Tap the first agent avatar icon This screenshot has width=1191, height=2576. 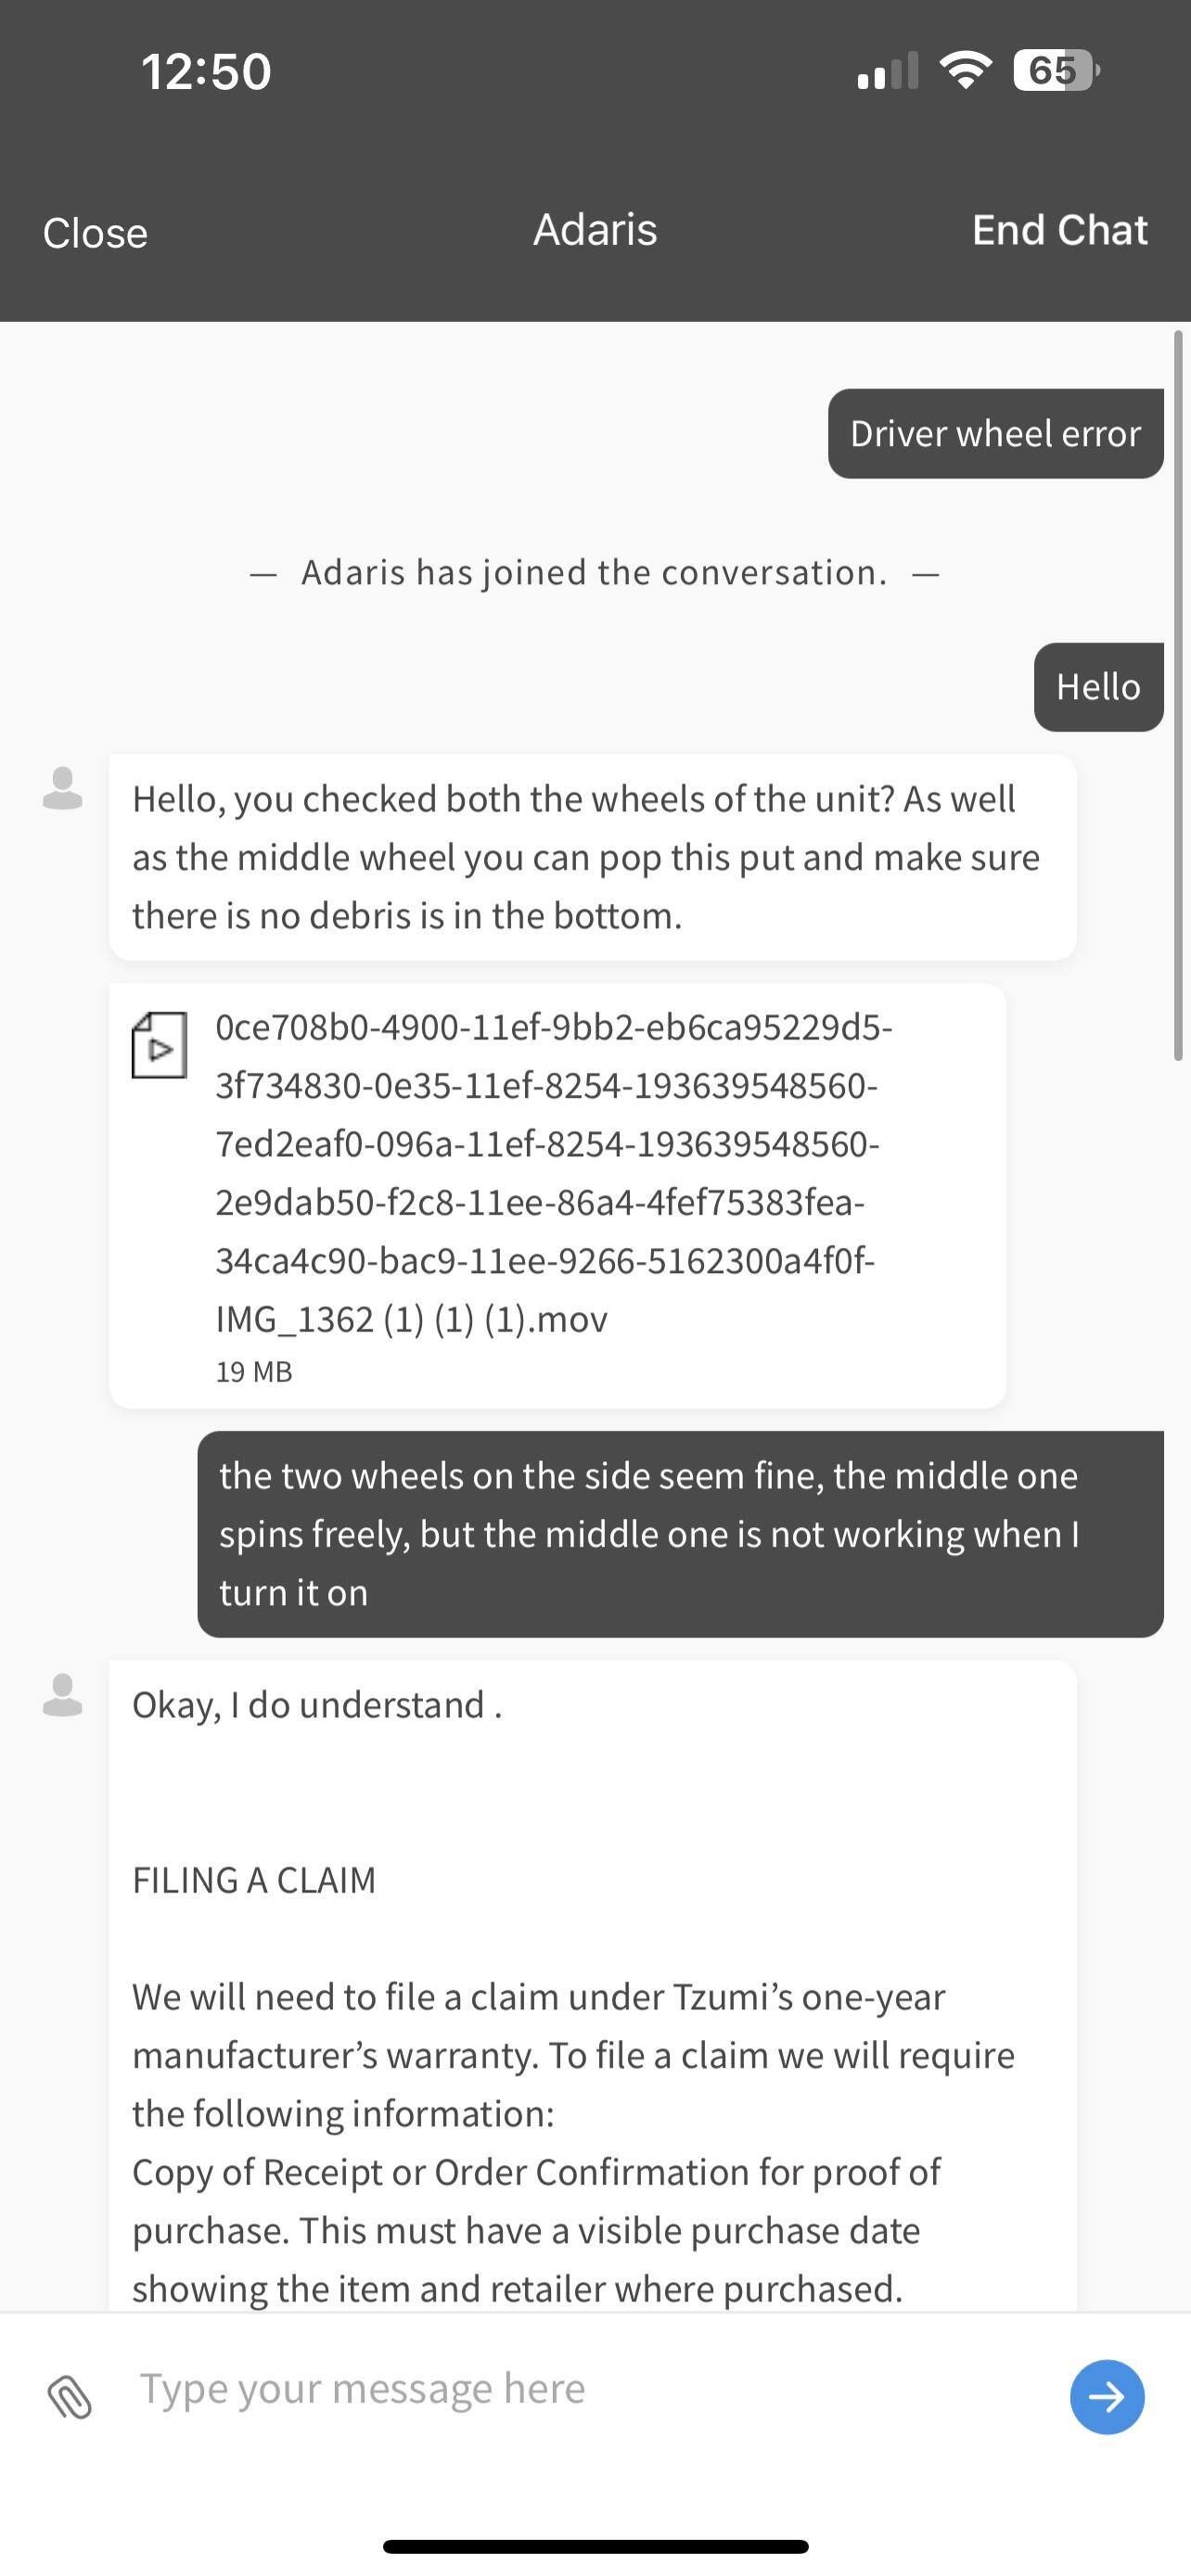coord(62,788)
